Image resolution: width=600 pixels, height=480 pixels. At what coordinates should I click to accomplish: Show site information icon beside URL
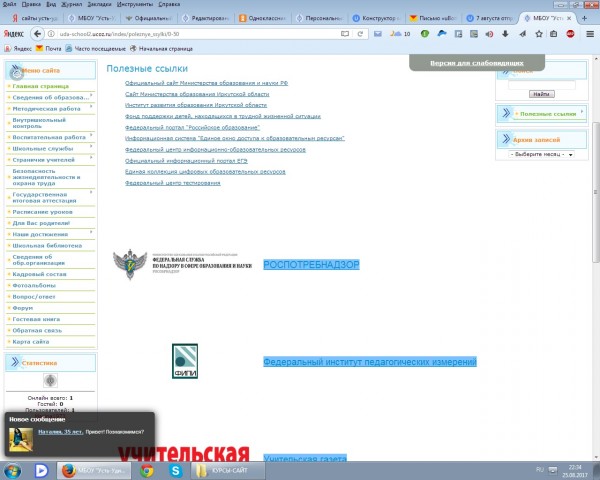[x=51, y=34]
